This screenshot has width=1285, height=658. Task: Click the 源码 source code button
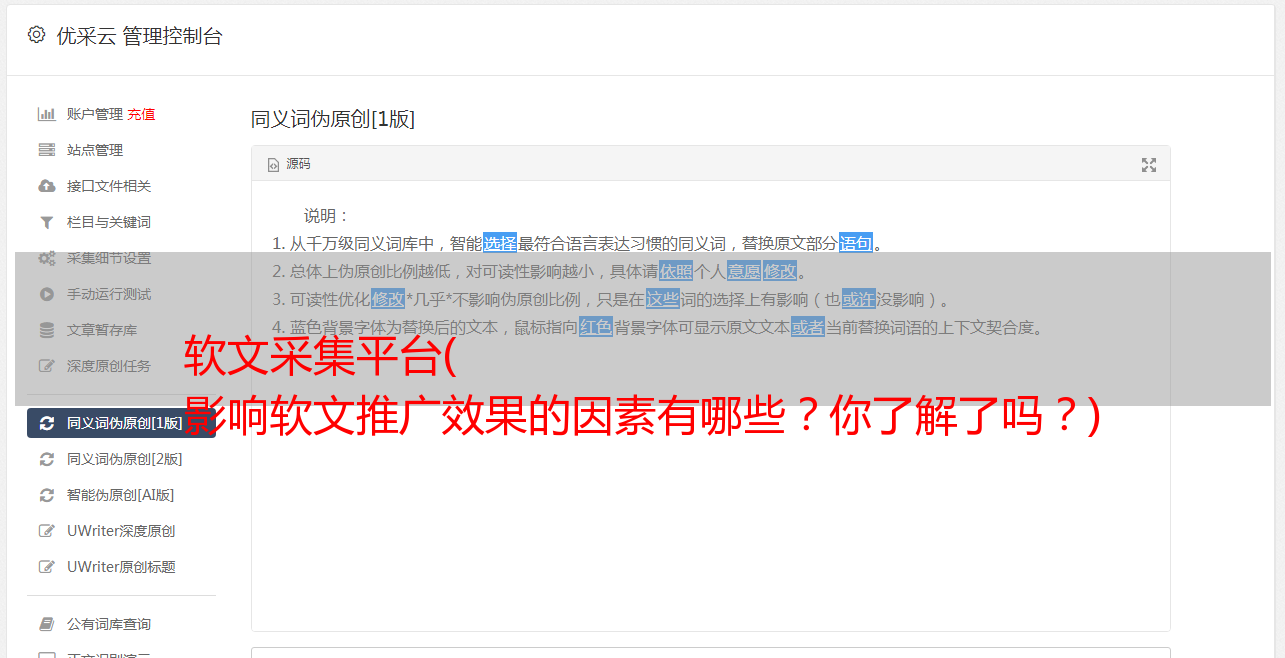(x=289, y=164)
